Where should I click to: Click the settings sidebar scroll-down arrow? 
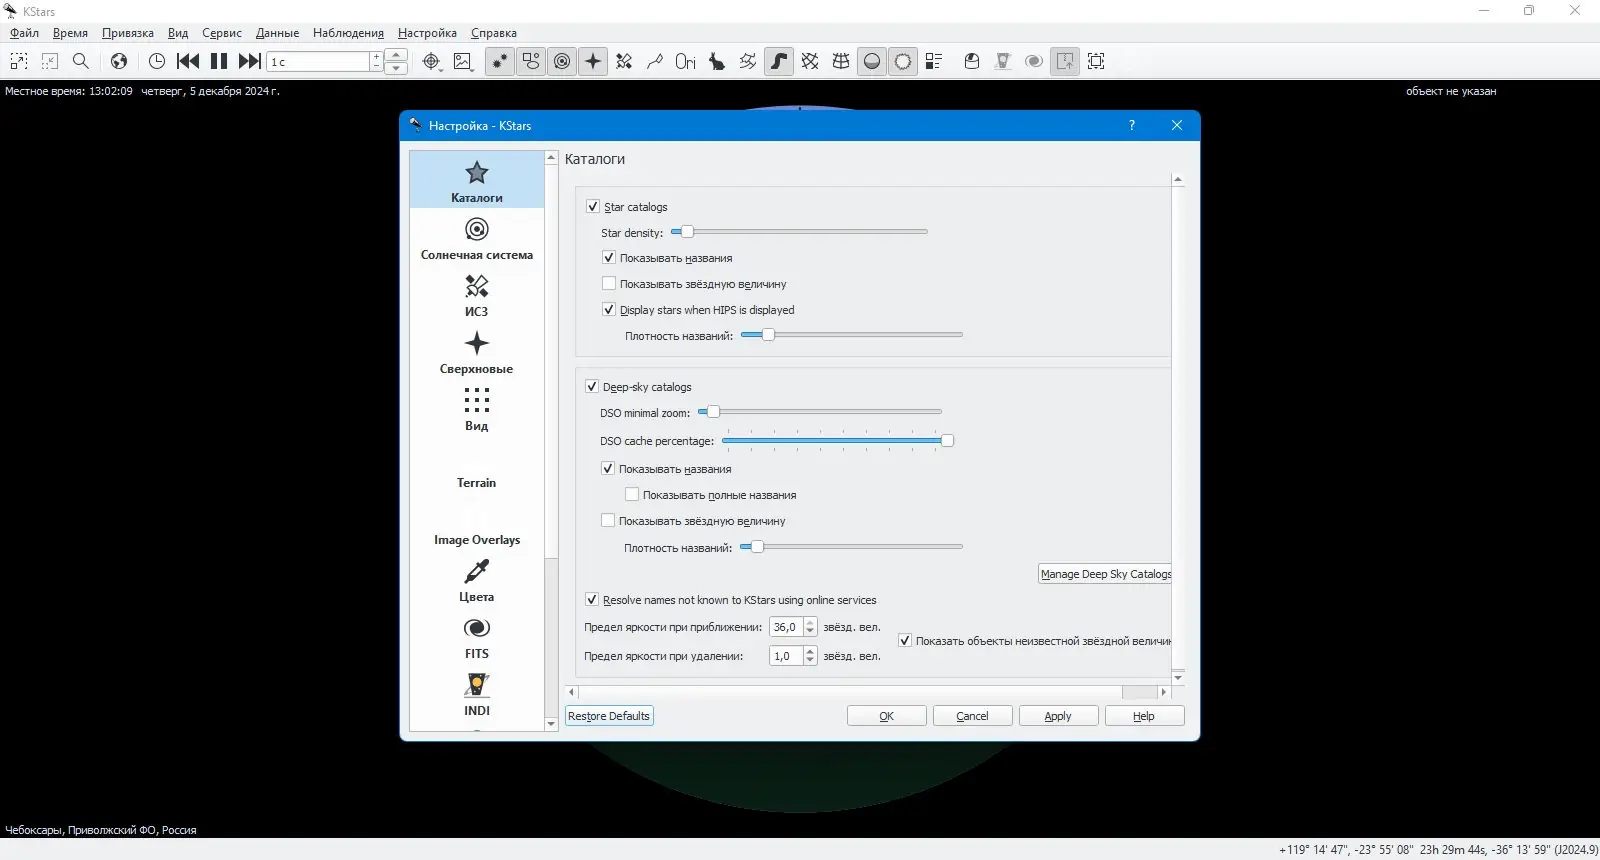point(551,724)
